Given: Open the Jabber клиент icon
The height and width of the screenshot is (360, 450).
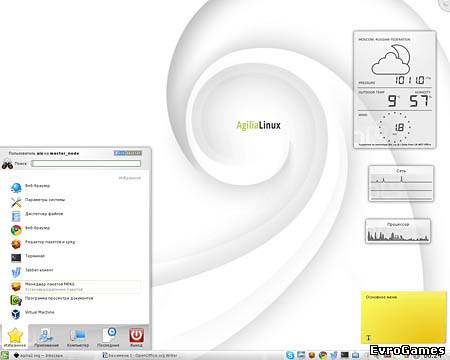Looking at the screenshot, I should coord(16,272).
